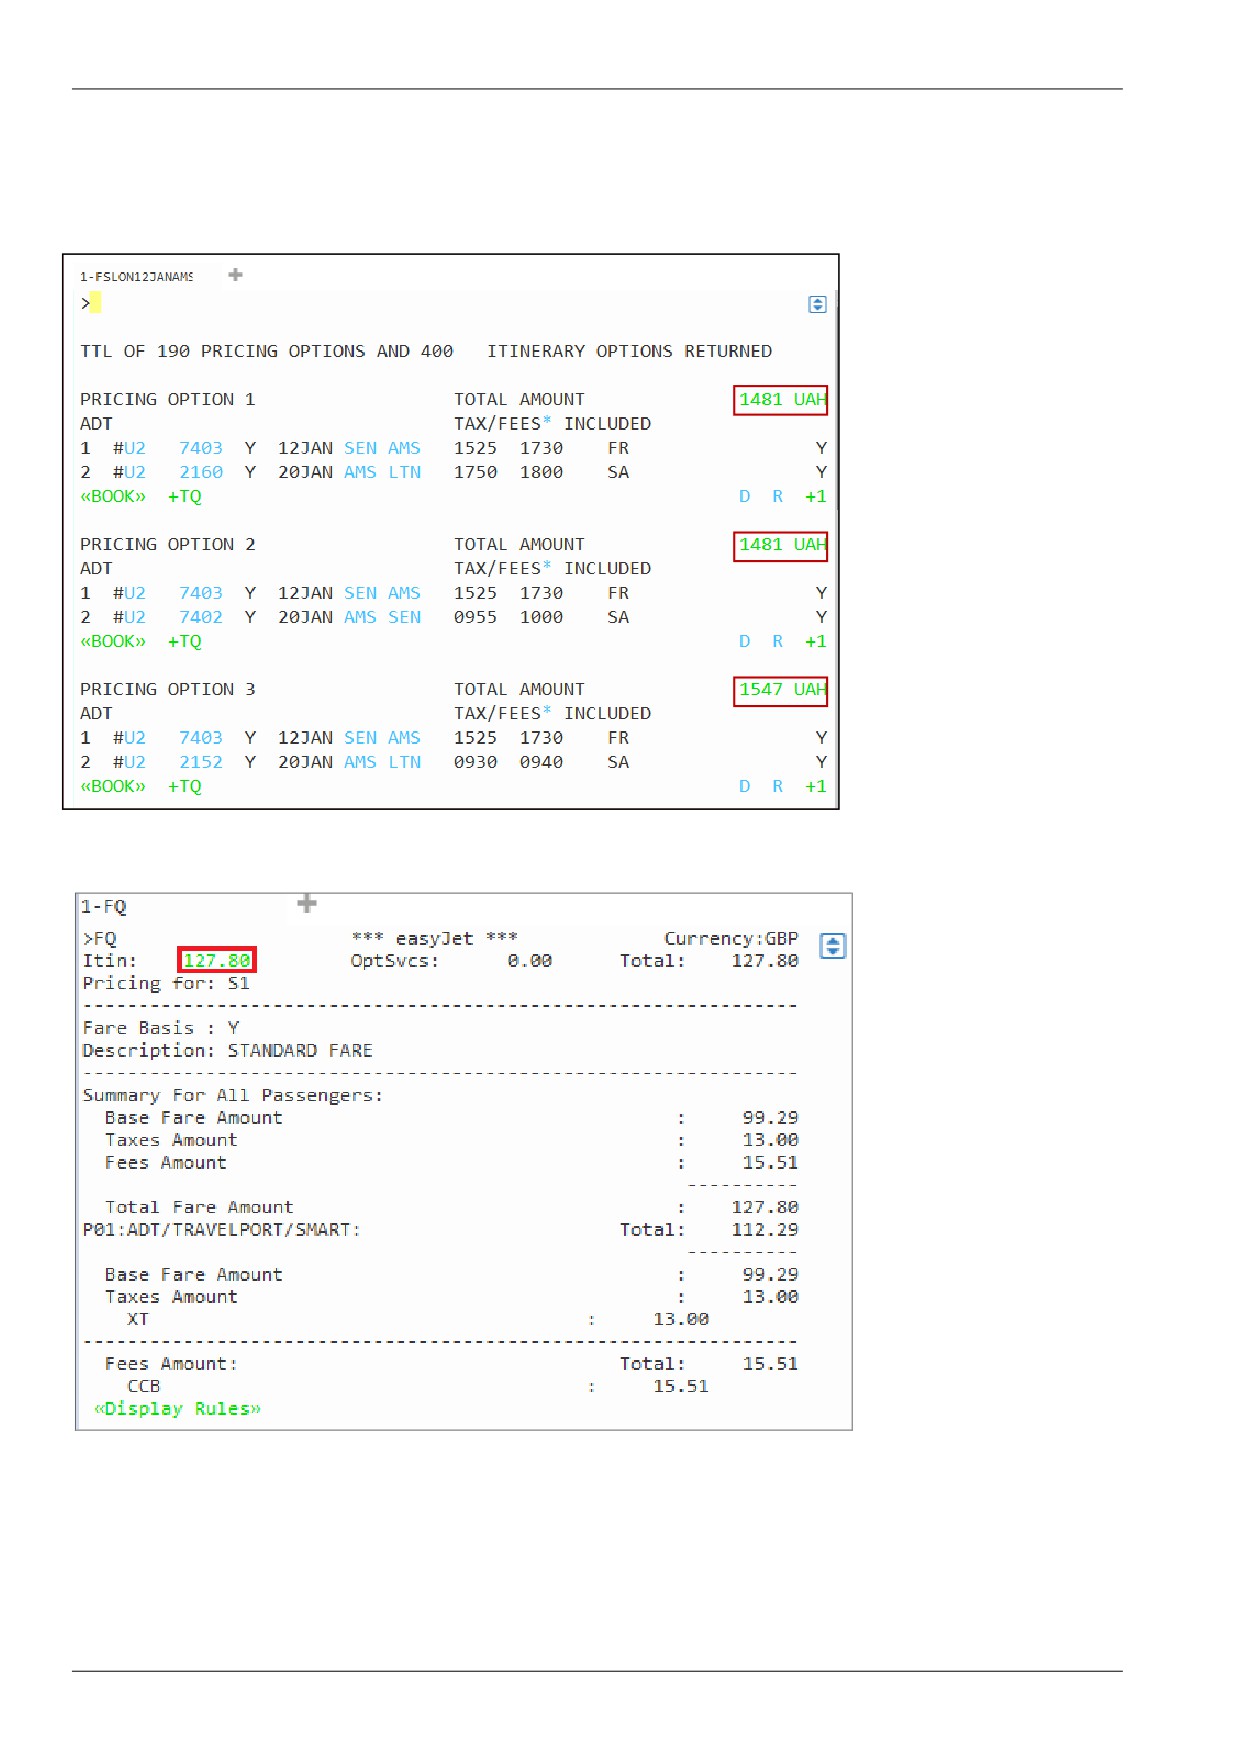Click BOOK link for Pricing Option 3

[113, 786]
